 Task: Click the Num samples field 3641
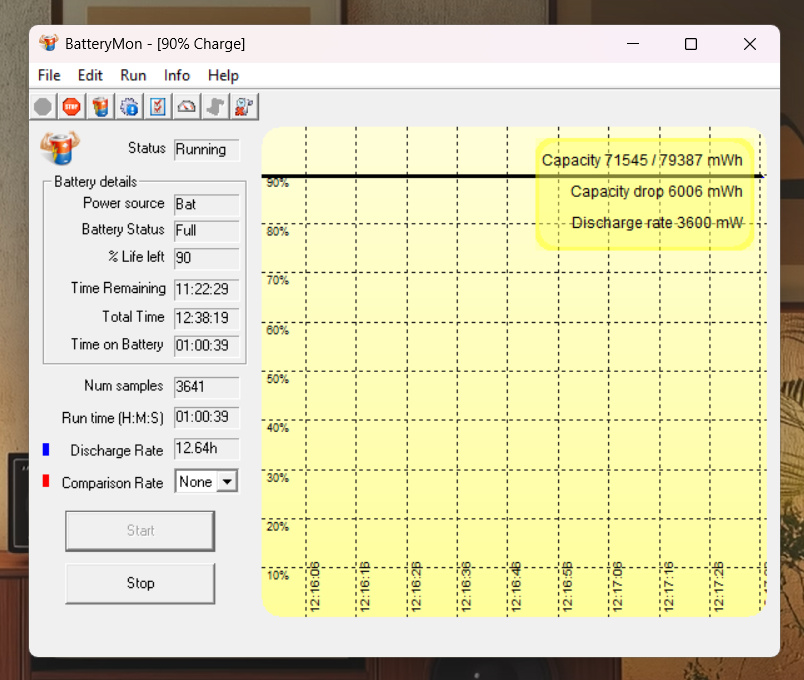point(207,387)
